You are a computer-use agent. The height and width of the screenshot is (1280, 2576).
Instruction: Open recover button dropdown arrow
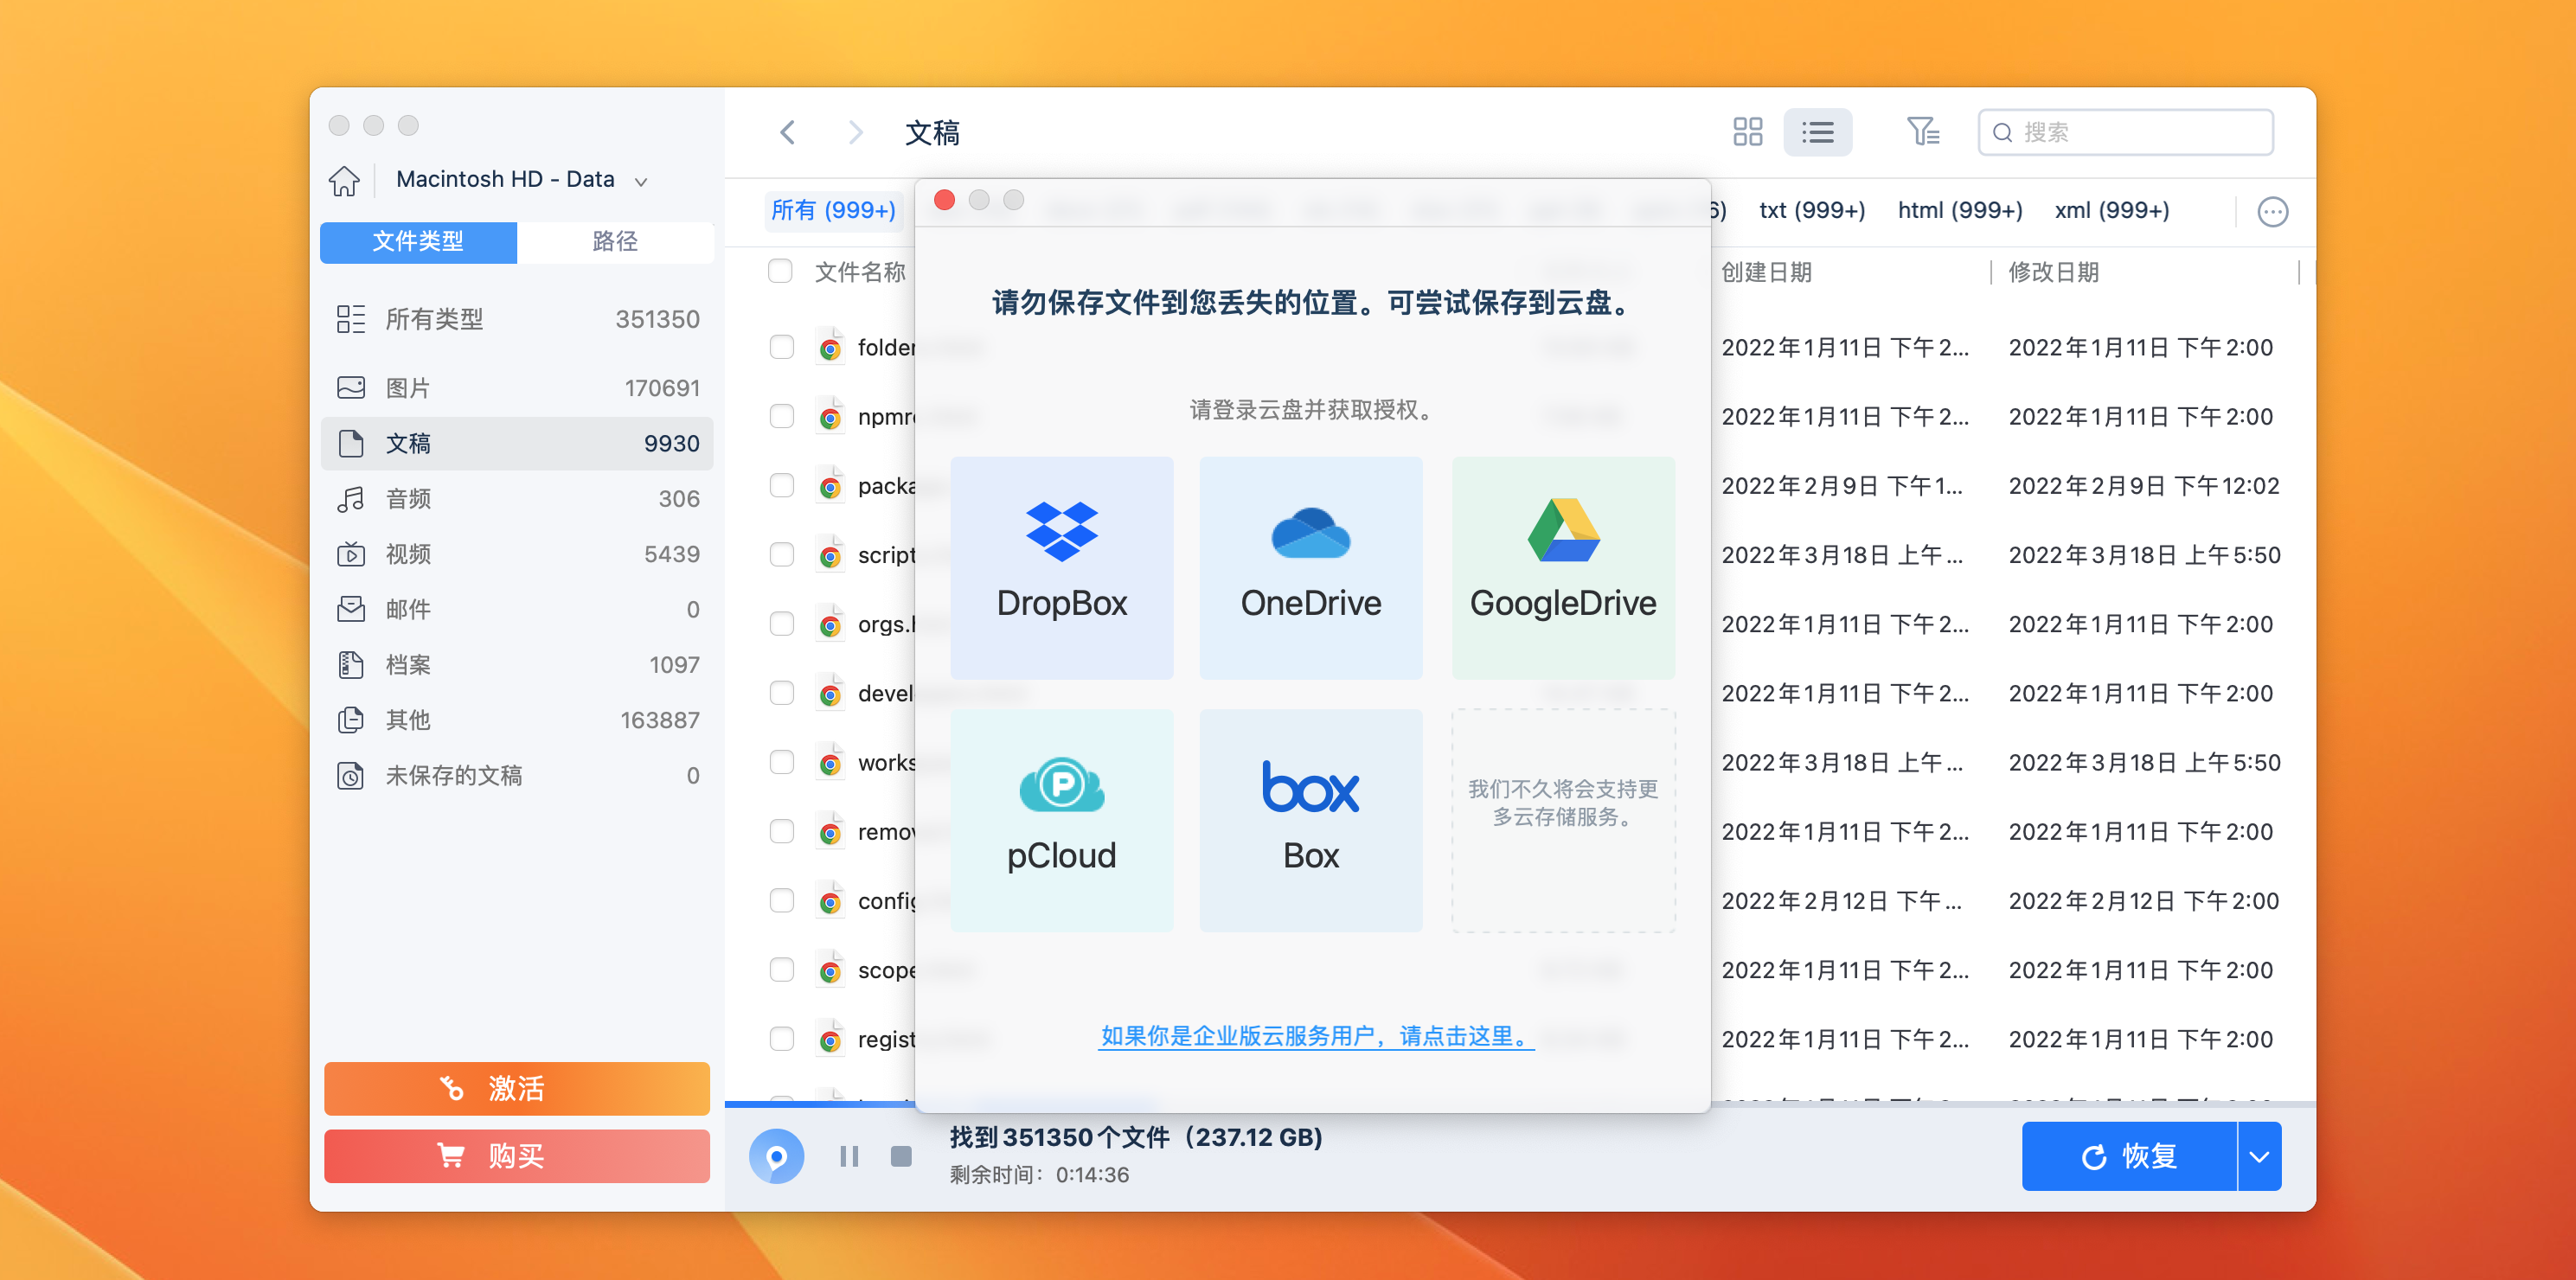coord(2259,1156)
